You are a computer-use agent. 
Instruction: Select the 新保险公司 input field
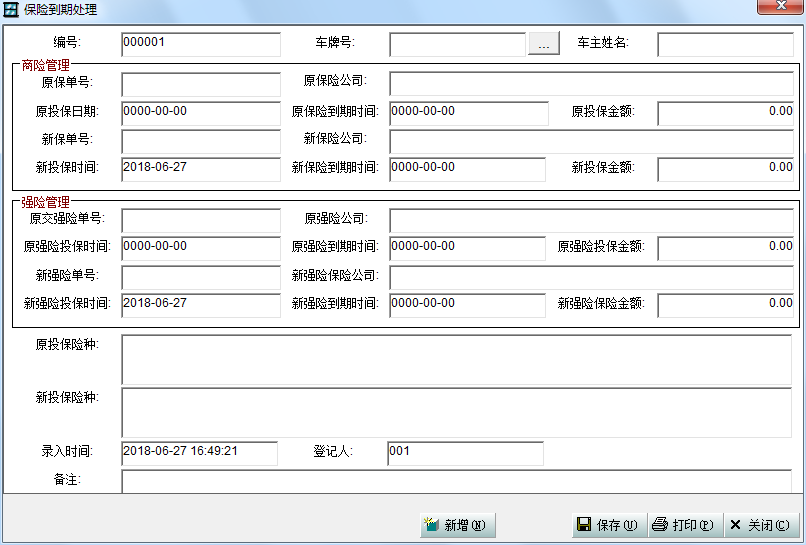coord(592,141)
